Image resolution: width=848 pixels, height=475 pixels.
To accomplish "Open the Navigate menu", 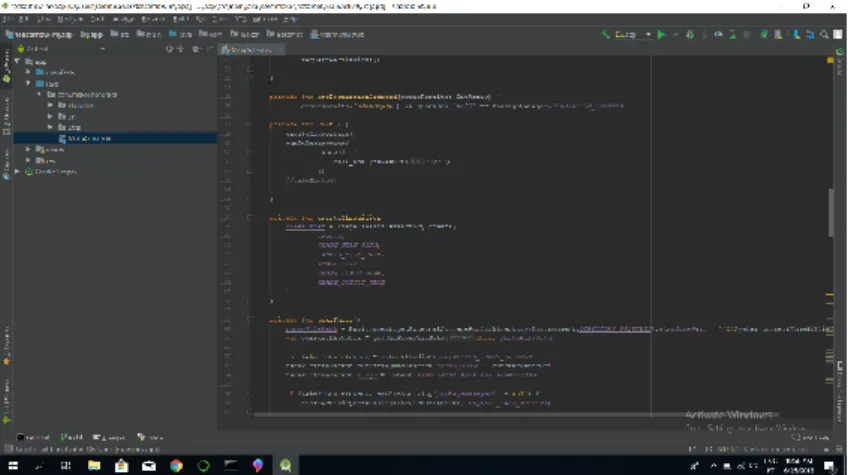I will coord(70,19).
